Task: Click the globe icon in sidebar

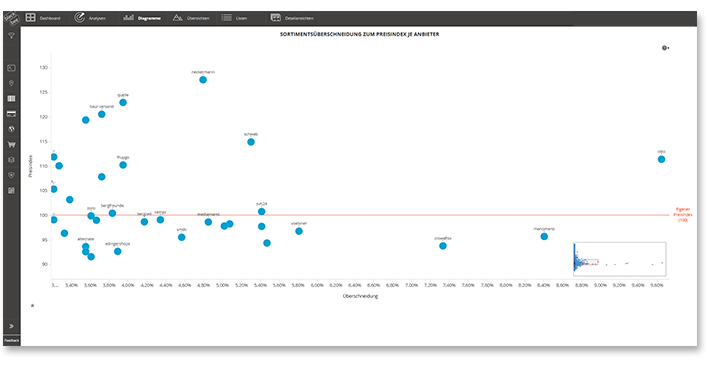Action: click(11, 129)
